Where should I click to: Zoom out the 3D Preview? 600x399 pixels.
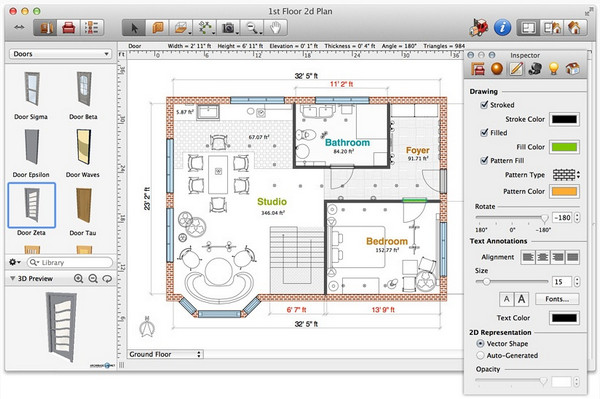coord(93,278)
